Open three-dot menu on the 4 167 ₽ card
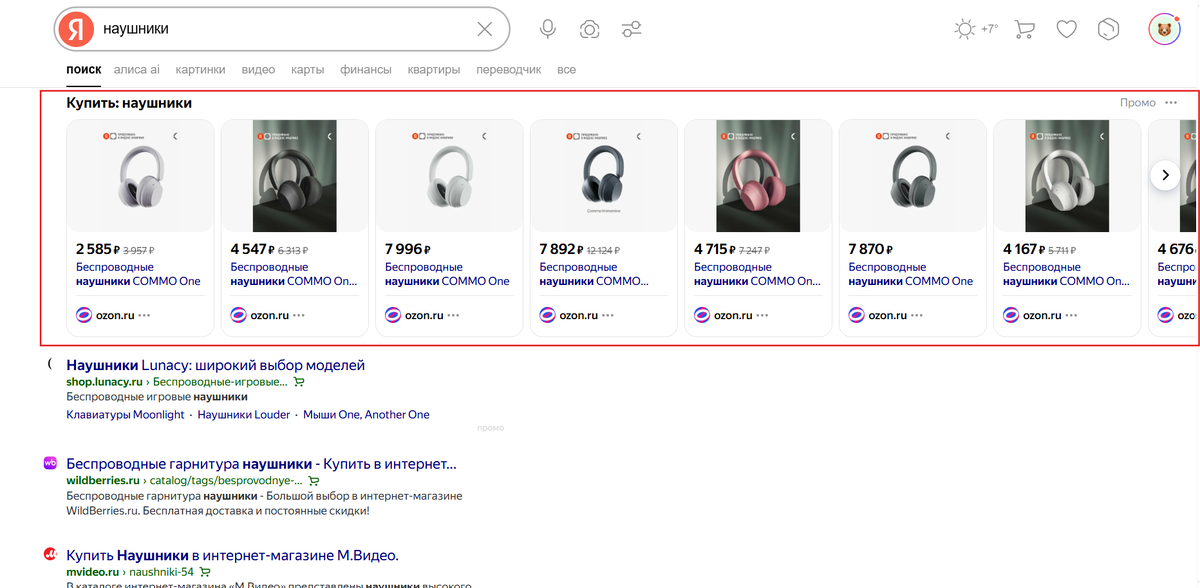 pyautogui.click(x=1072, y=315)
